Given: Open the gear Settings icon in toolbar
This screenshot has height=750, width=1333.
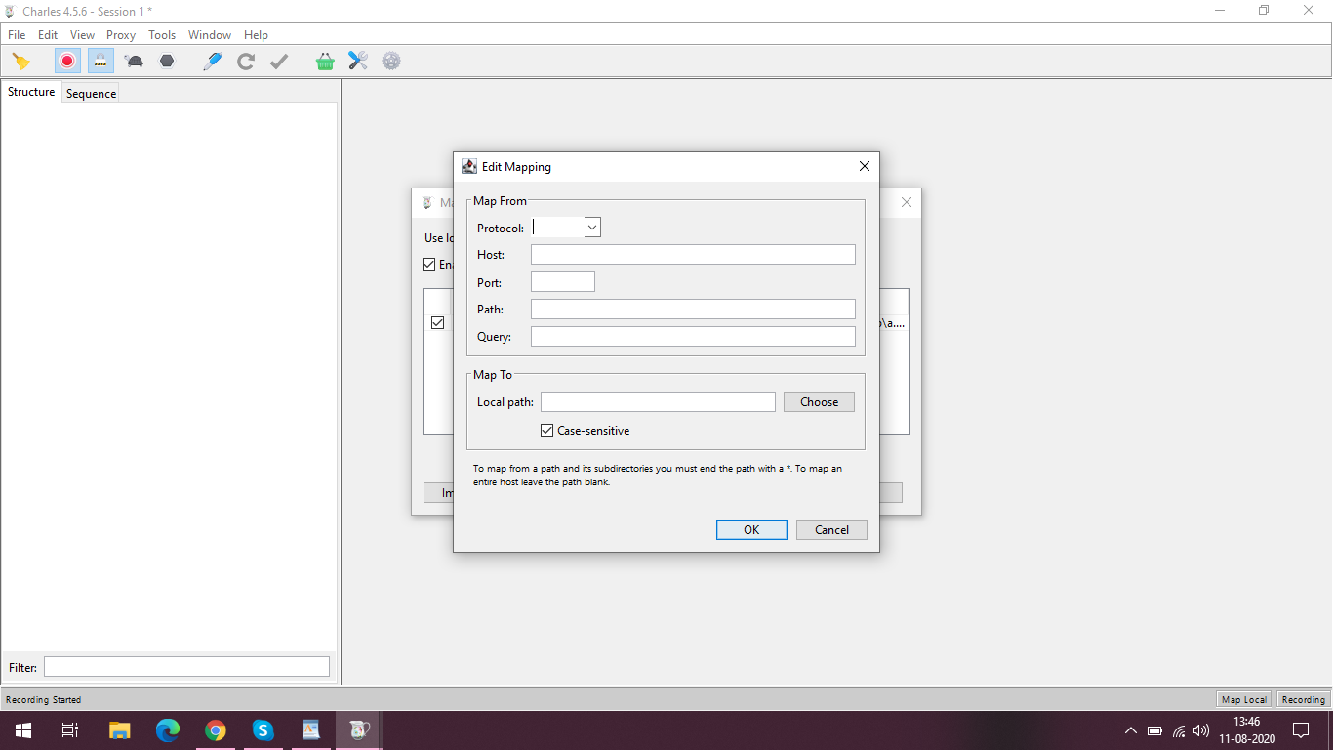Looking at the screenshot, I should (391, 61).
